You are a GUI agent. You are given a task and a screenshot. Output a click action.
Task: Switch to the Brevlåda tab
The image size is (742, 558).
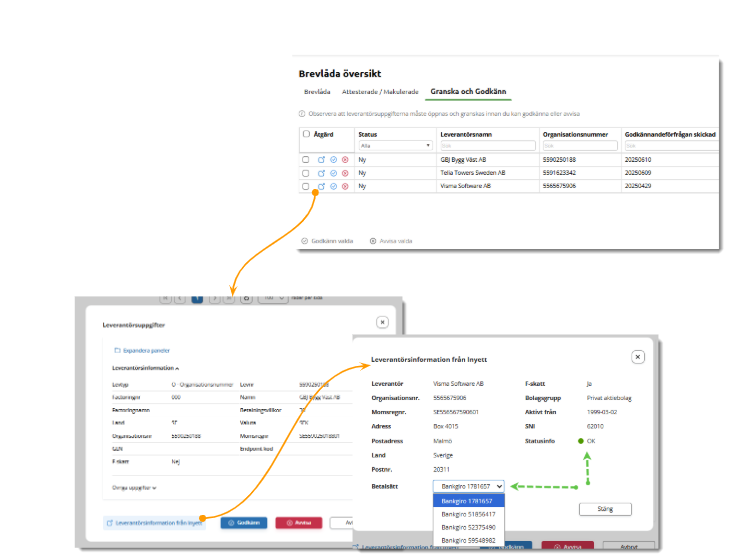tap(317, 92)
